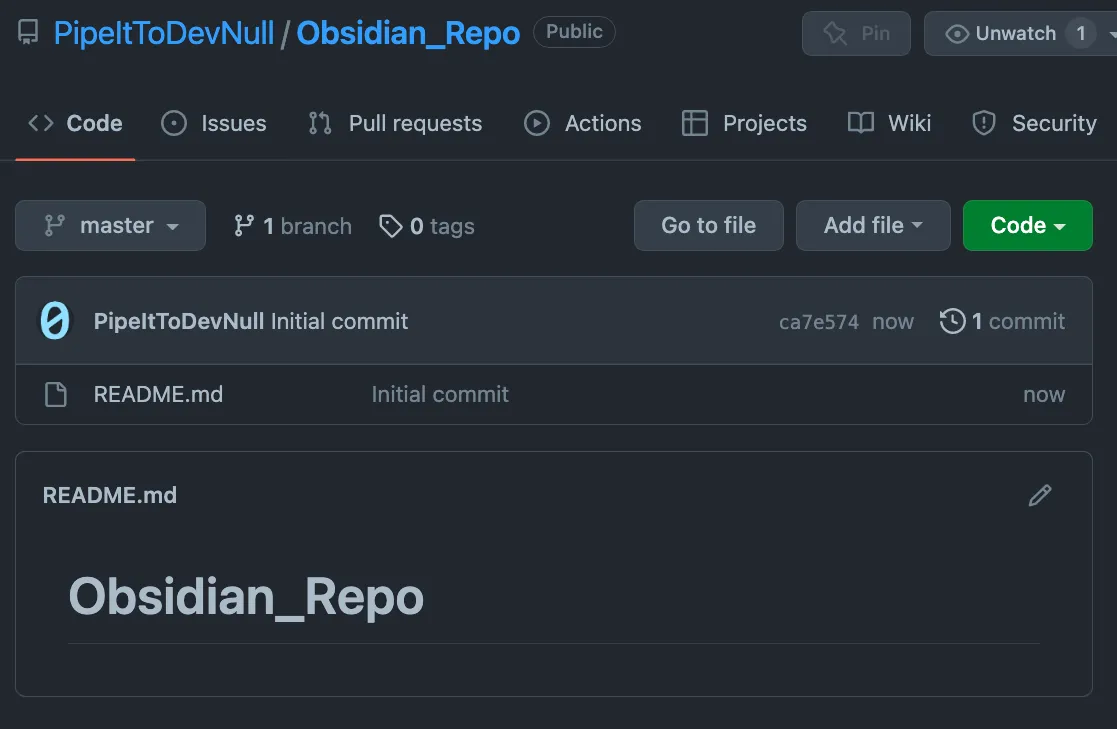
Task: Open the Actions tab
Action: point(582,122)
